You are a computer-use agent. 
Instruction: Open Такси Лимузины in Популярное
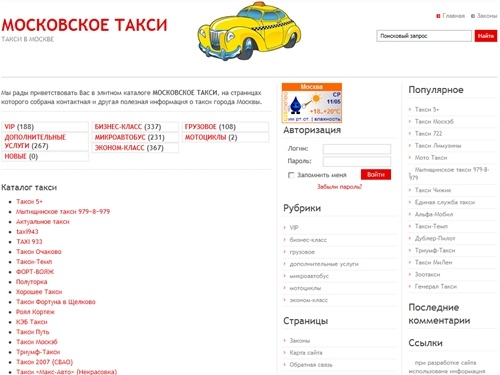[438, 145]
